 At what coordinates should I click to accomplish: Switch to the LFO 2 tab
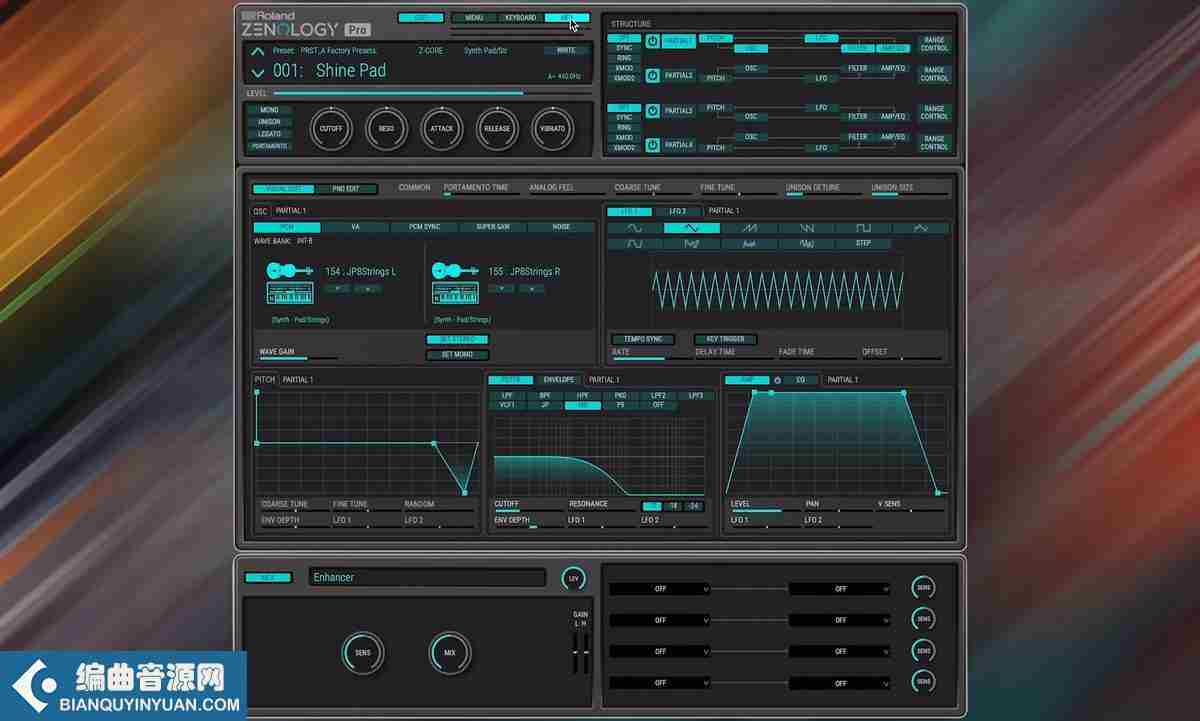(678, 211)
